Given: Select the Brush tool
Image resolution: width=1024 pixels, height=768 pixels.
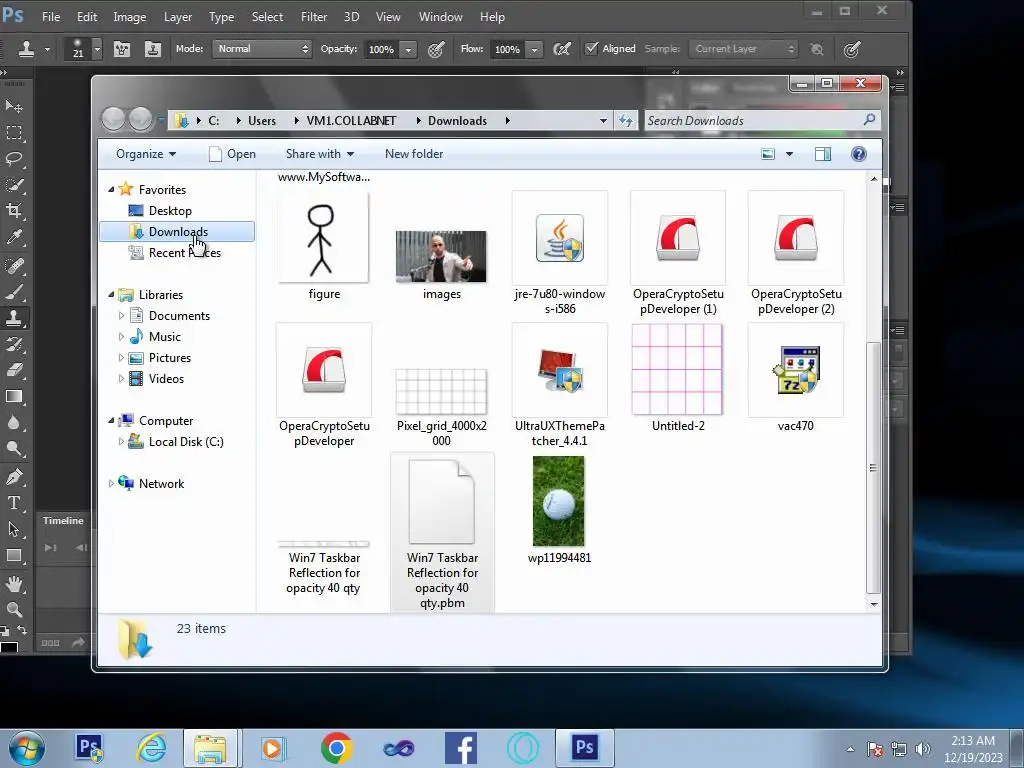Looking at the screenshot, I should (14, 292).
